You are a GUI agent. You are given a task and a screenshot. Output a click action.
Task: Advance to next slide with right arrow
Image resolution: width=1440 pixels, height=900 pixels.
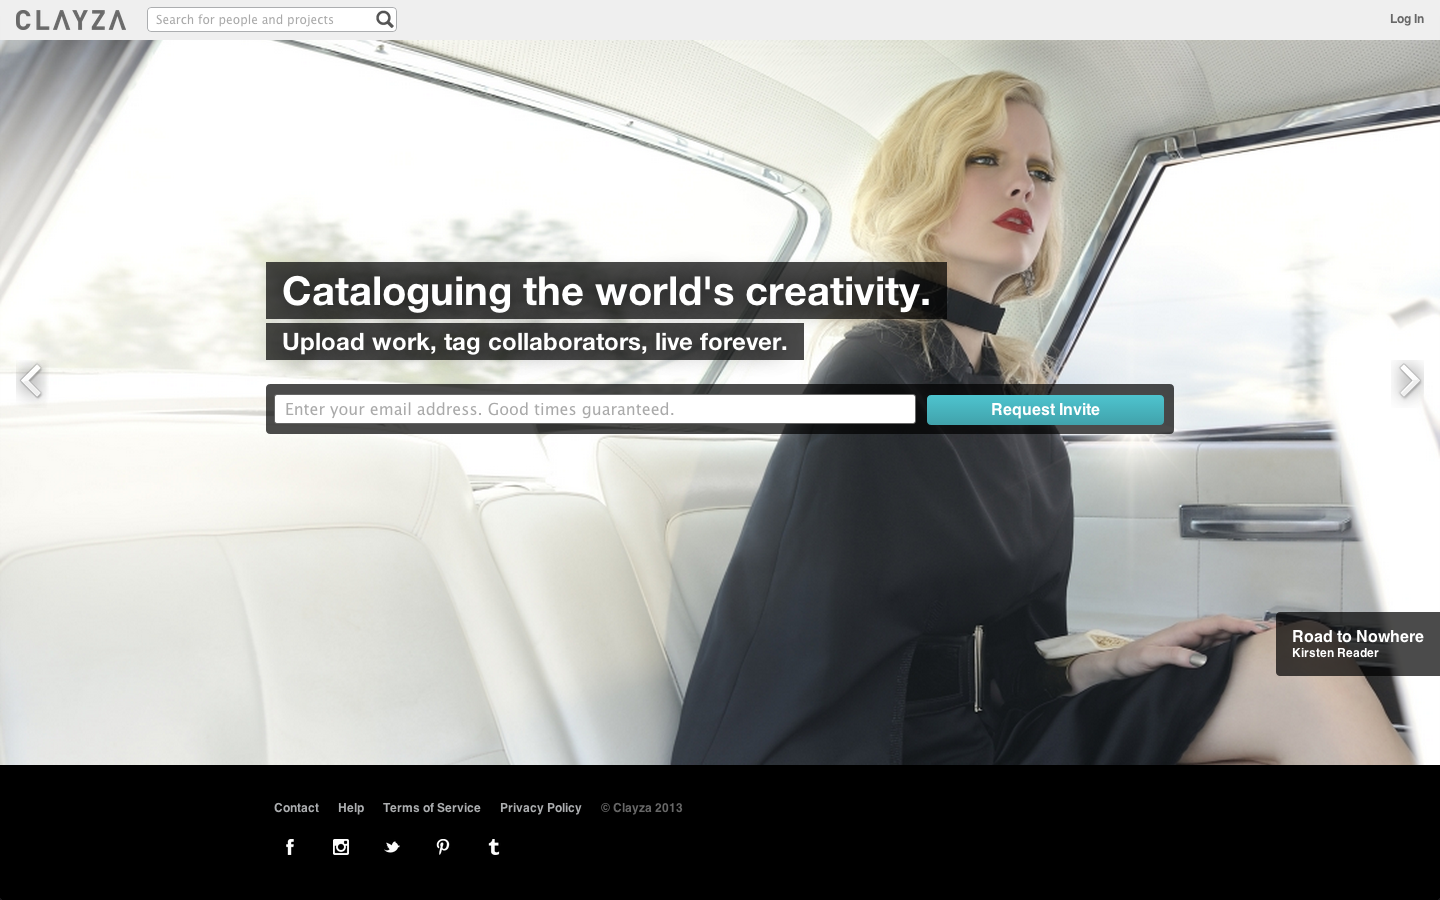[1408, 381]
